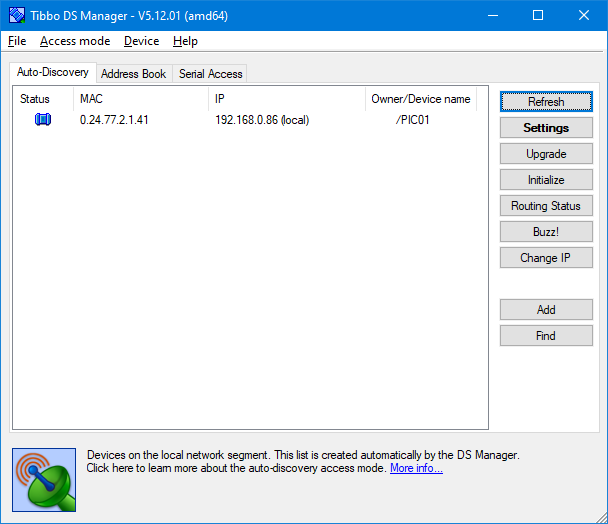
Task: Minimize the DS Manager window
Action: (x=493, y=16)
